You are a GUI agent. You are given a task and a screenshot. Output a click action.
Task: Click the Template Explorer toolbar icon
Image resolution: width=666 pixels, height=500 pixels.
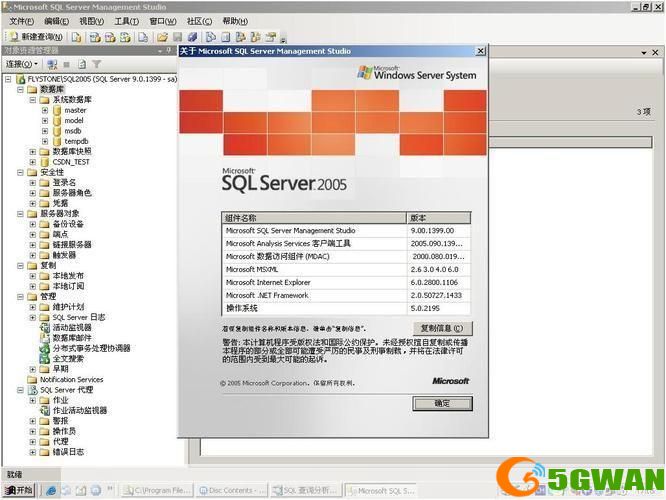(255, 37)
